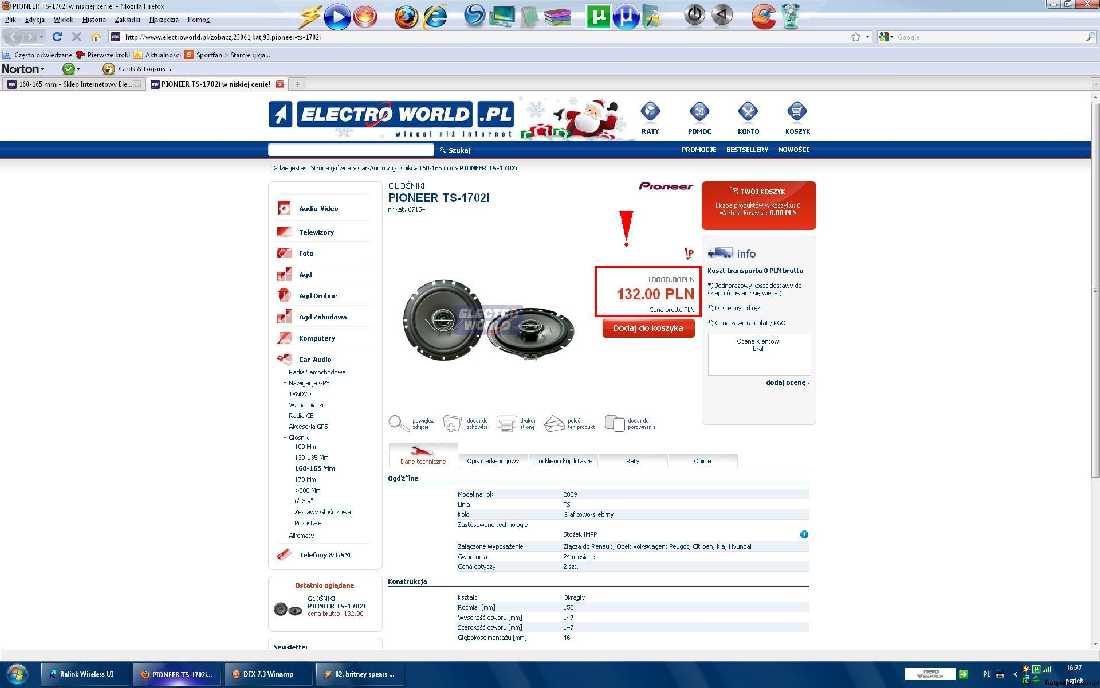Image resolution: width=1100 pixels, height=688 pixels.
Task: Click the browser address bar
Action: (x=484, y=37)
